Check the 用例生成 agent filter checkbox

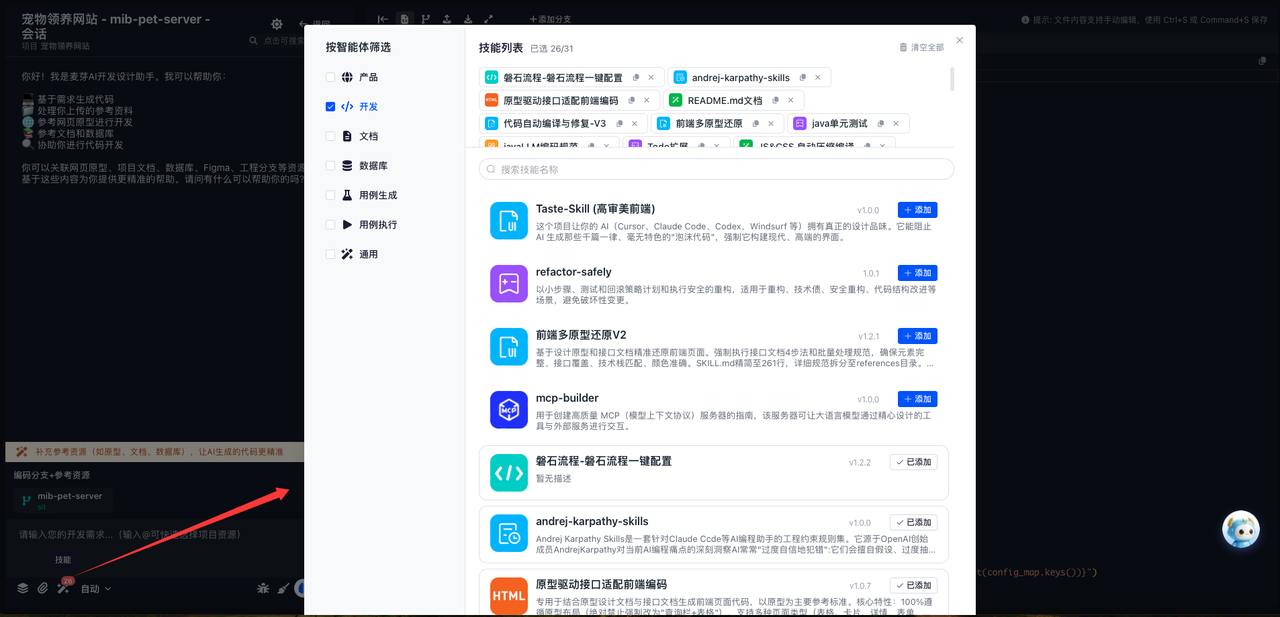[330, 195]
